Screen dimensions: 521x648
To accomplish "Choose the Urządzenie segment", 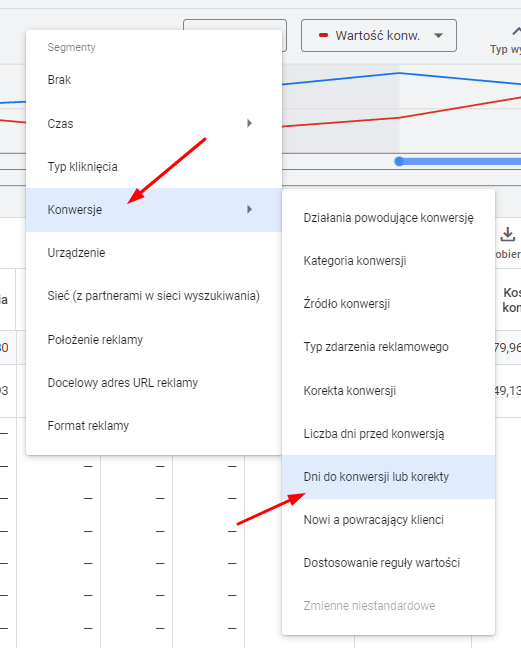I will 154,253.
